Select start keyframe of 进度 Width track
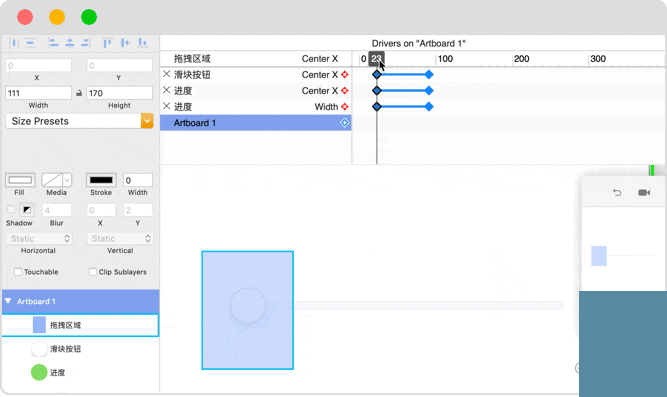The image size is (667, 397). click(x=376, y=106)
